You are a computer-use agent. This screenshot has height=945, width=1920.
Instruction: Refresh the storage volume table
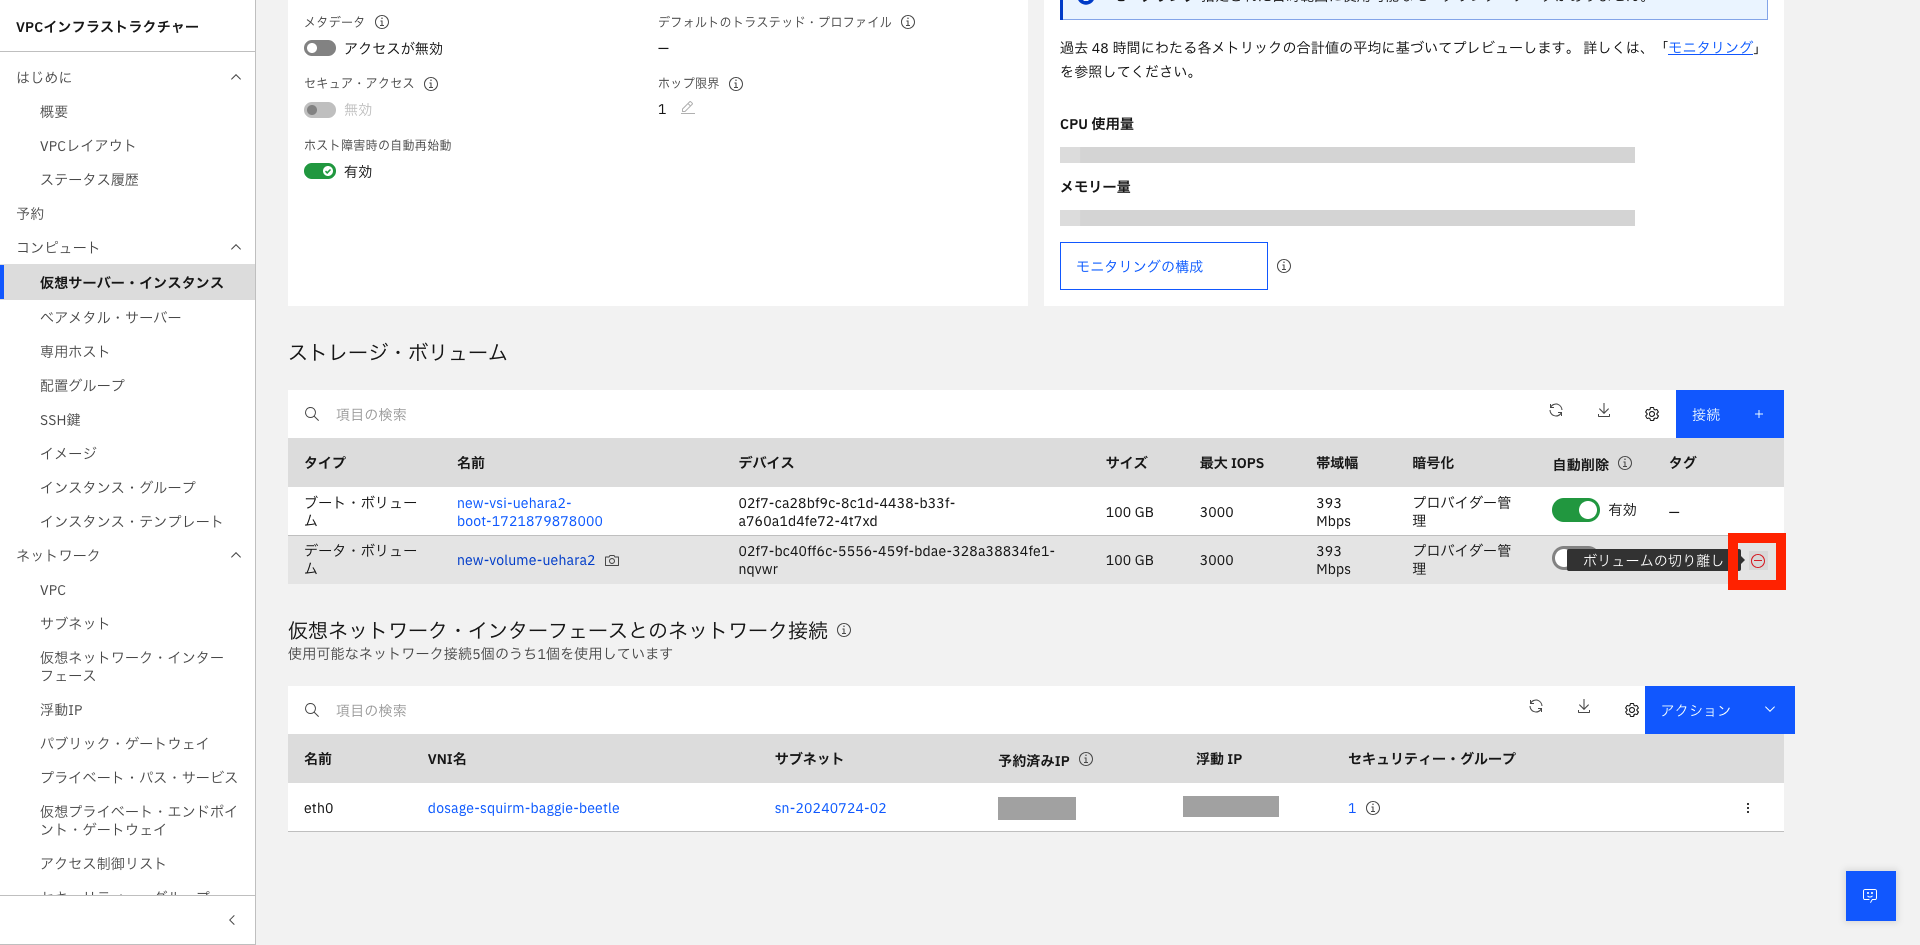[x=1556, y=411]
